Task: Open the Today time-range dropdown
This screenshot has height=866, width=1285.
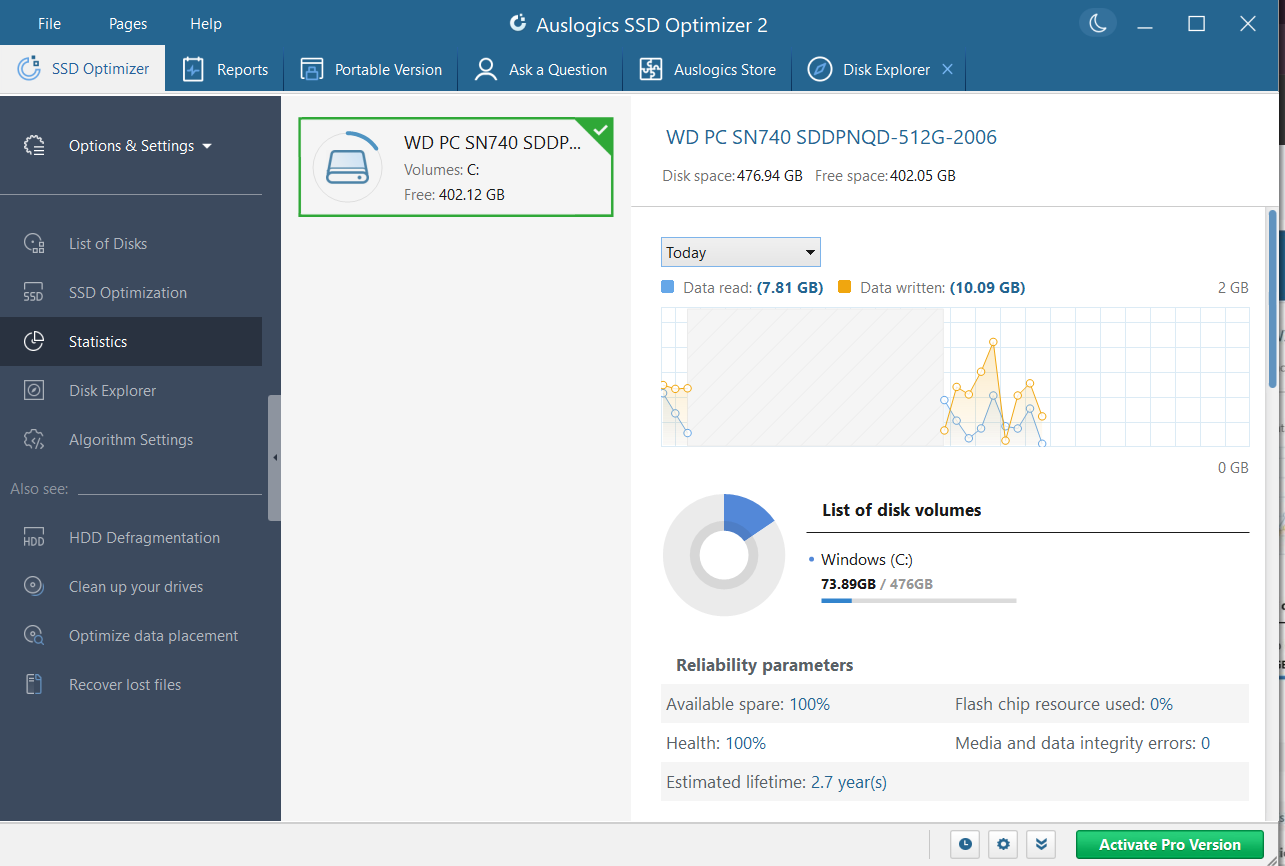Action: (x=740, y=252)
